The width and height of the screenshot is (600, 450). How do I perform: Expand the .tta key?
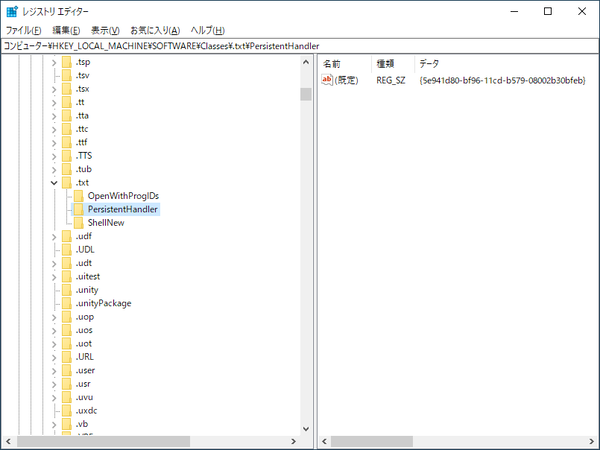pyautogui.click(x=54, y=116)
